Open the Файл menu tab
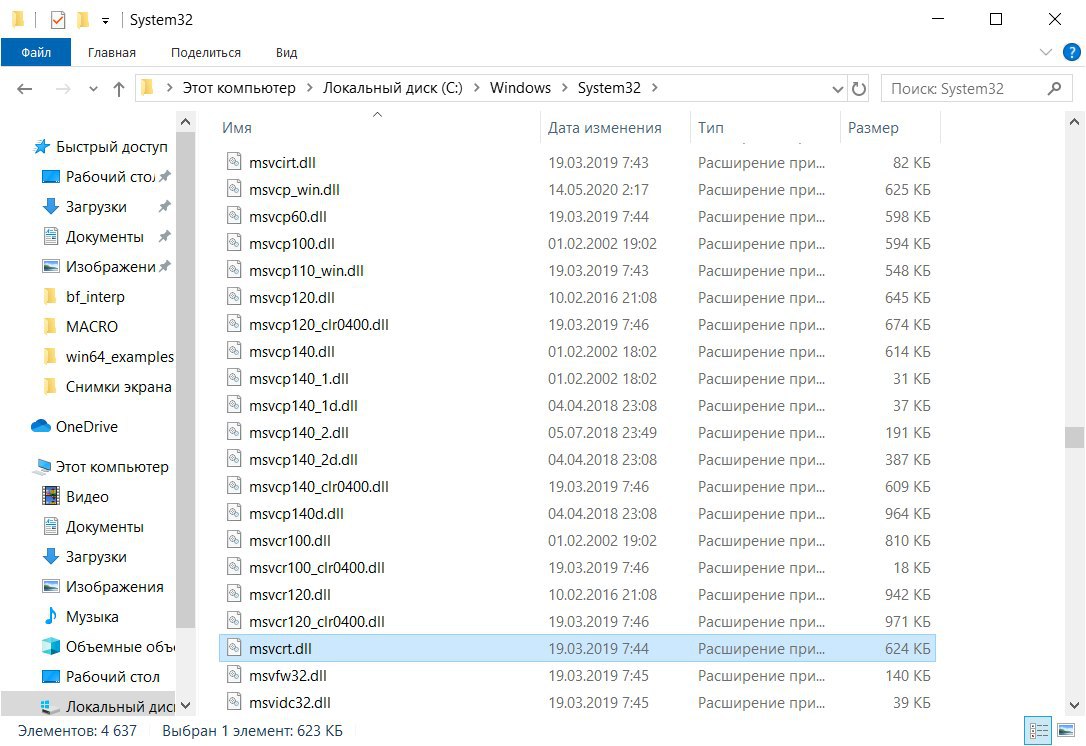 point(36,53)
